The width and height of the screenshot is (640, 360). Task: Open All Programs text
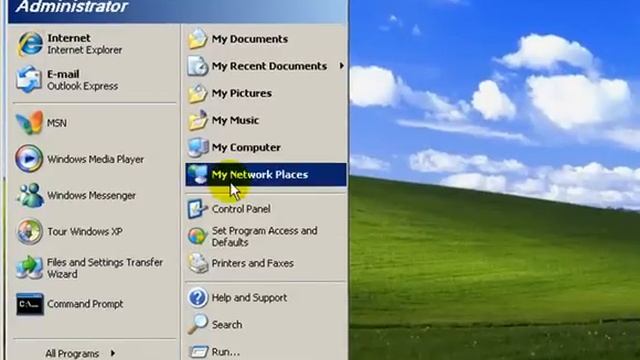point(72,353)
